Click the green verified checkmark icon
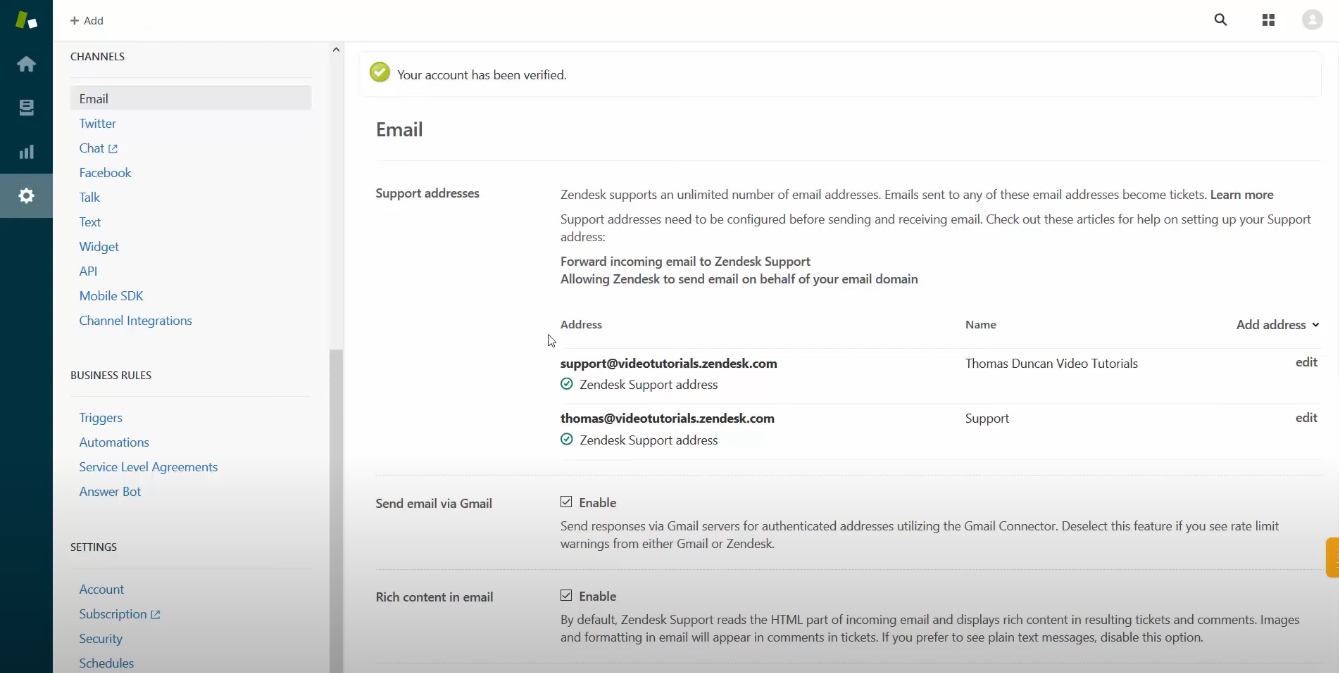Screen dimensions: 1339x673 (379, 72)
